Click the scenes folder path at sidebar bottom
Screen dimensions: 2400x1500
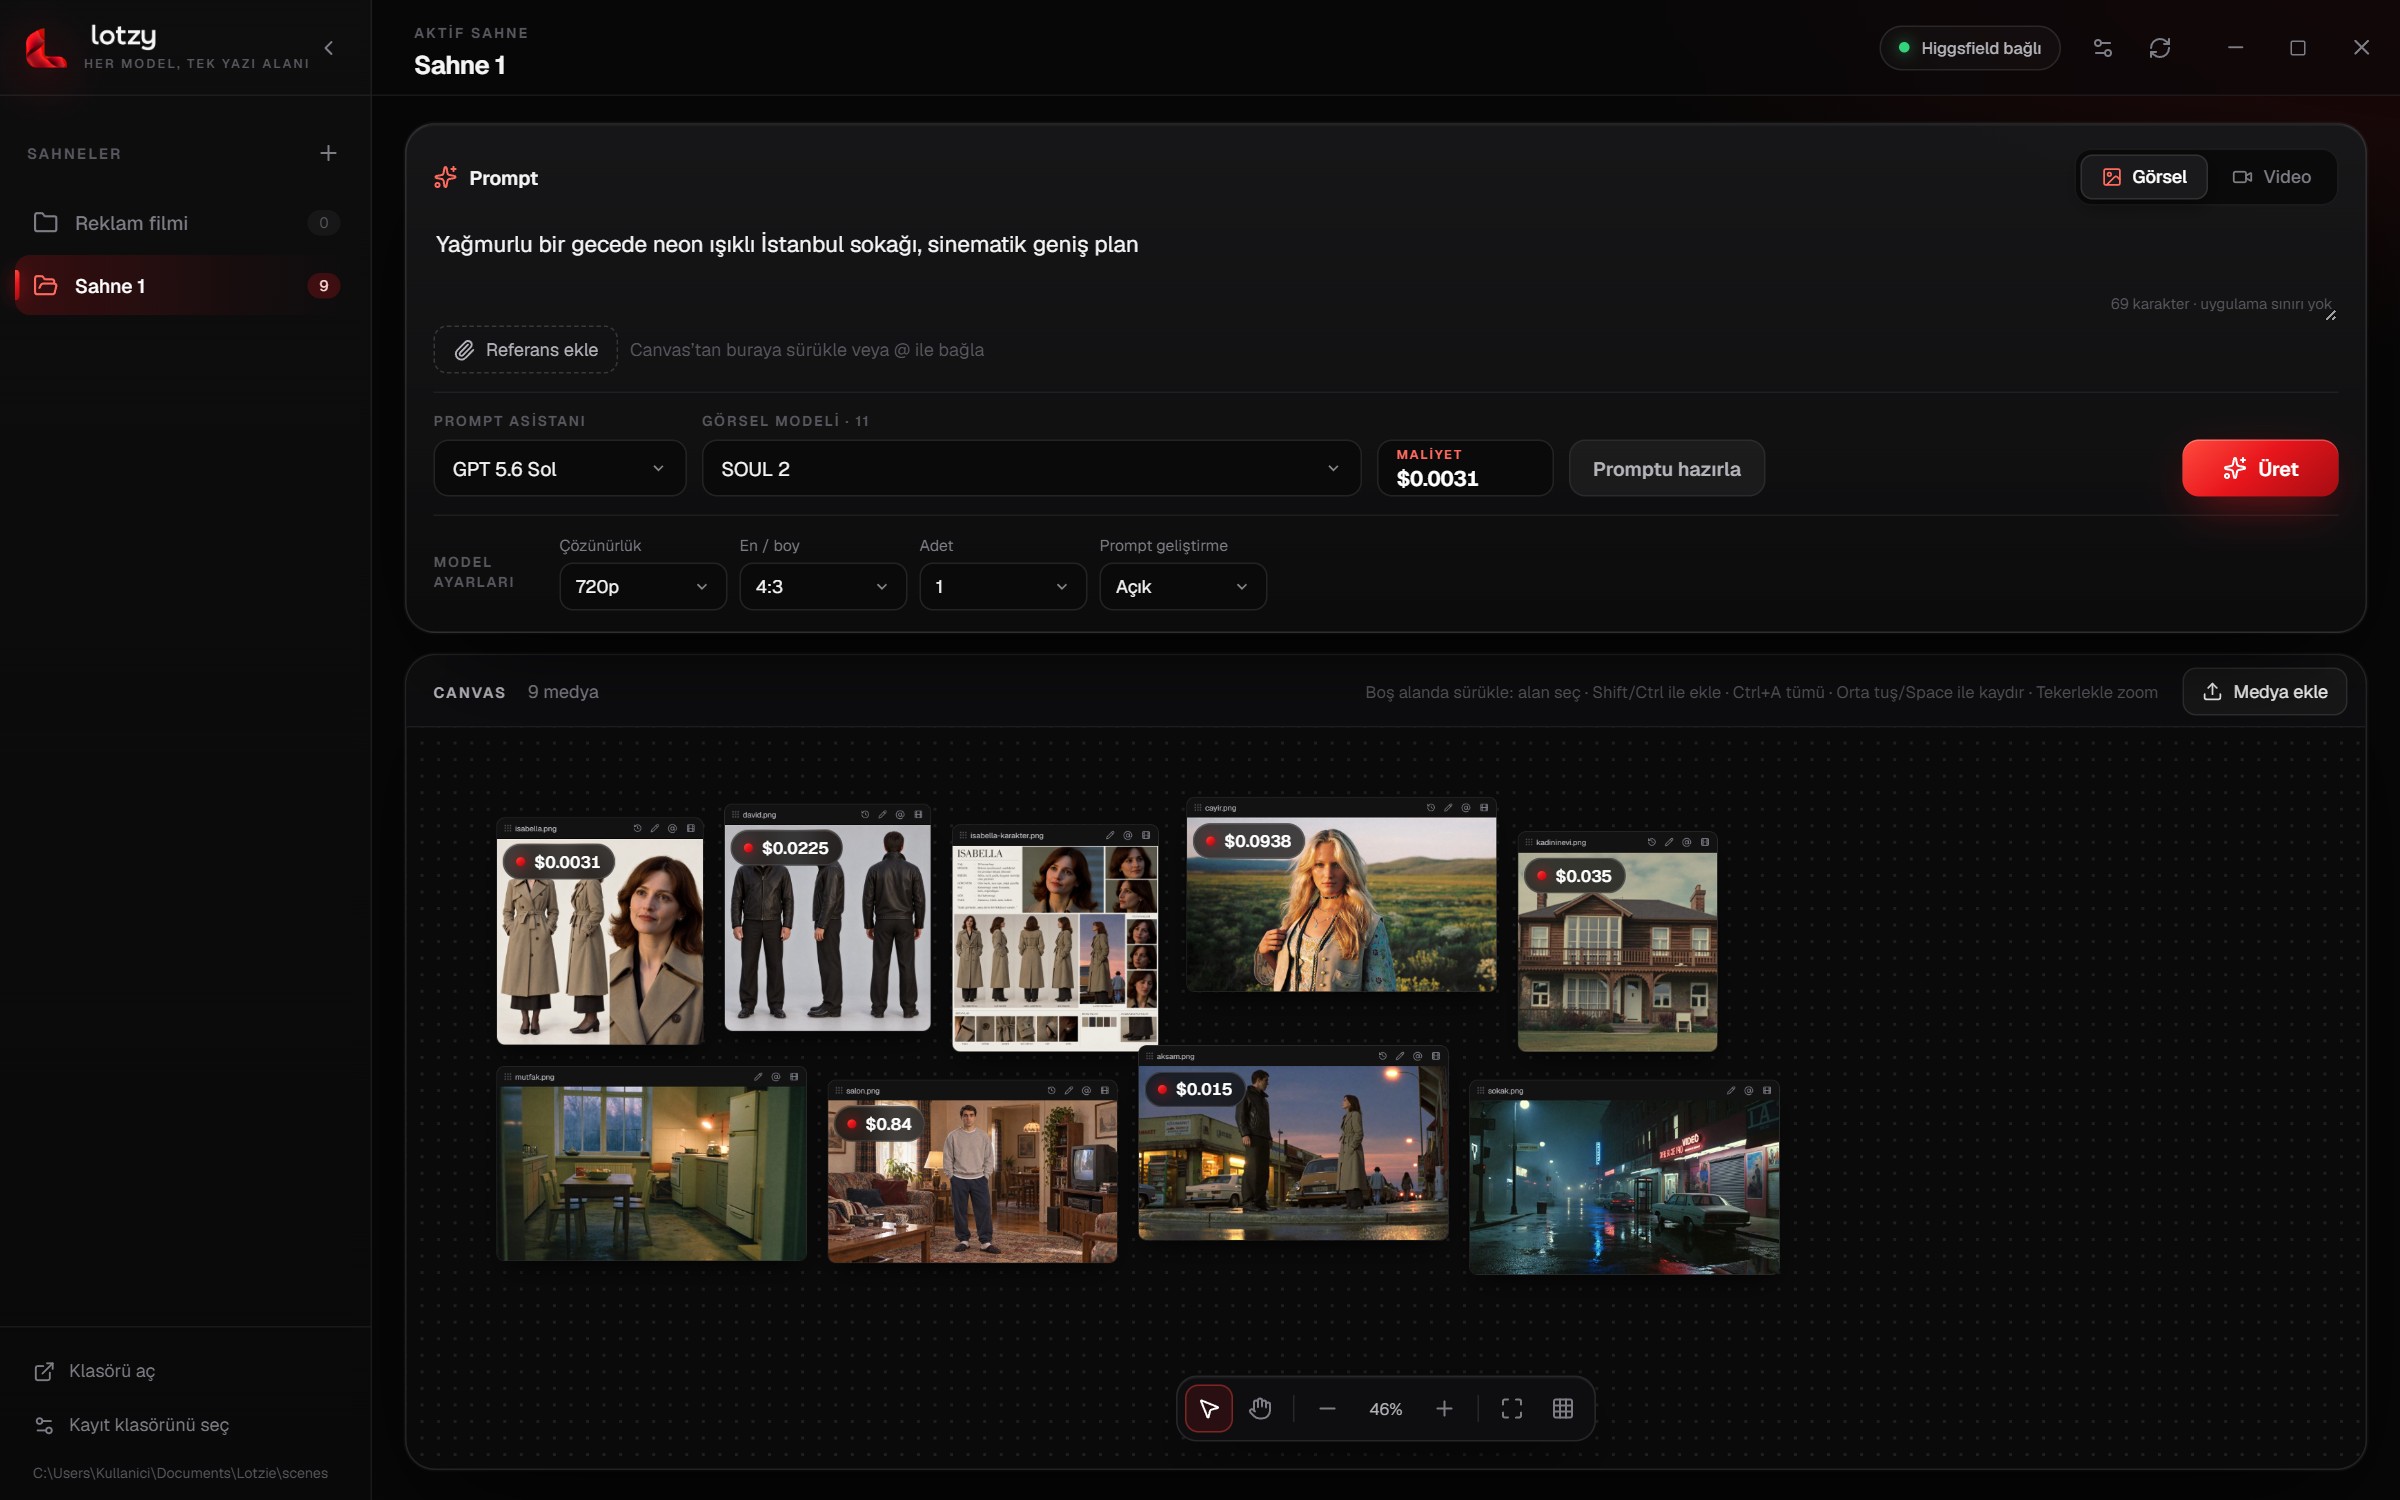[180, 1473]
